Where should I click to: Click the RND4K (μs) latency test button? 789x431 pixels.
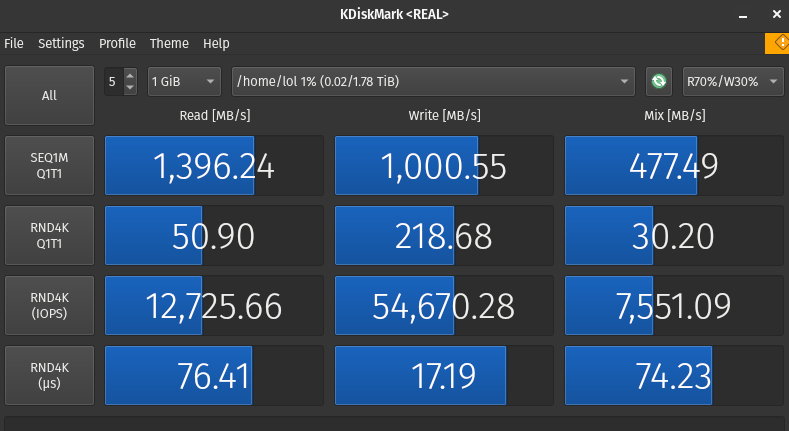tap(49, 376)
